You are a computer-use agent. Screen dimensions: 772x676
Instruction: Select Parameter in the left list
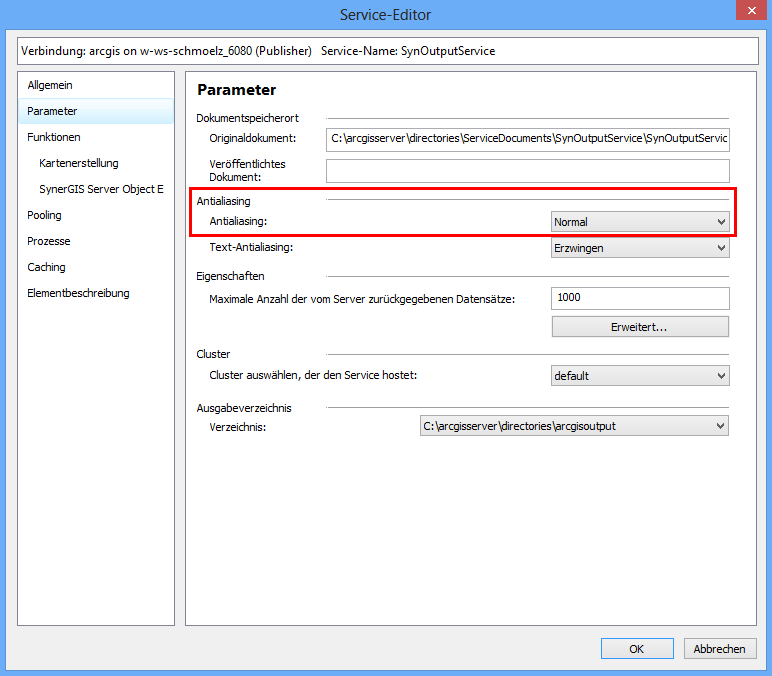click(x=96, y=111)
